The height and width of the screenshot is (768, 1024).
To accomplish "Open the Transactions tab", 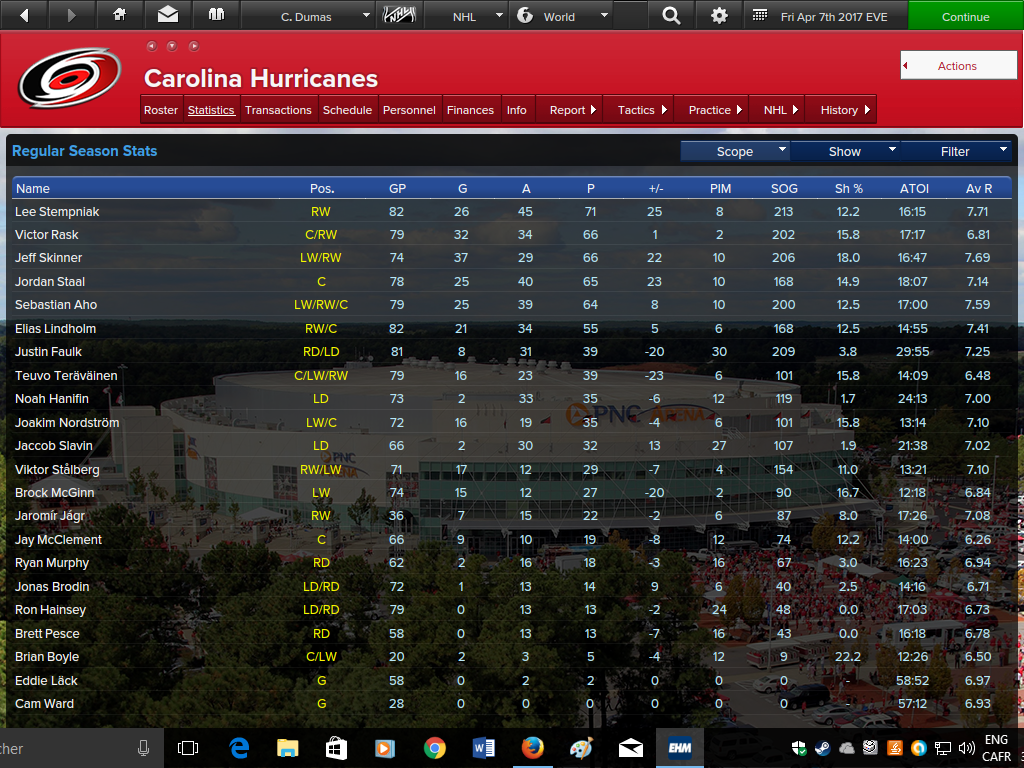I will point(278,110).
